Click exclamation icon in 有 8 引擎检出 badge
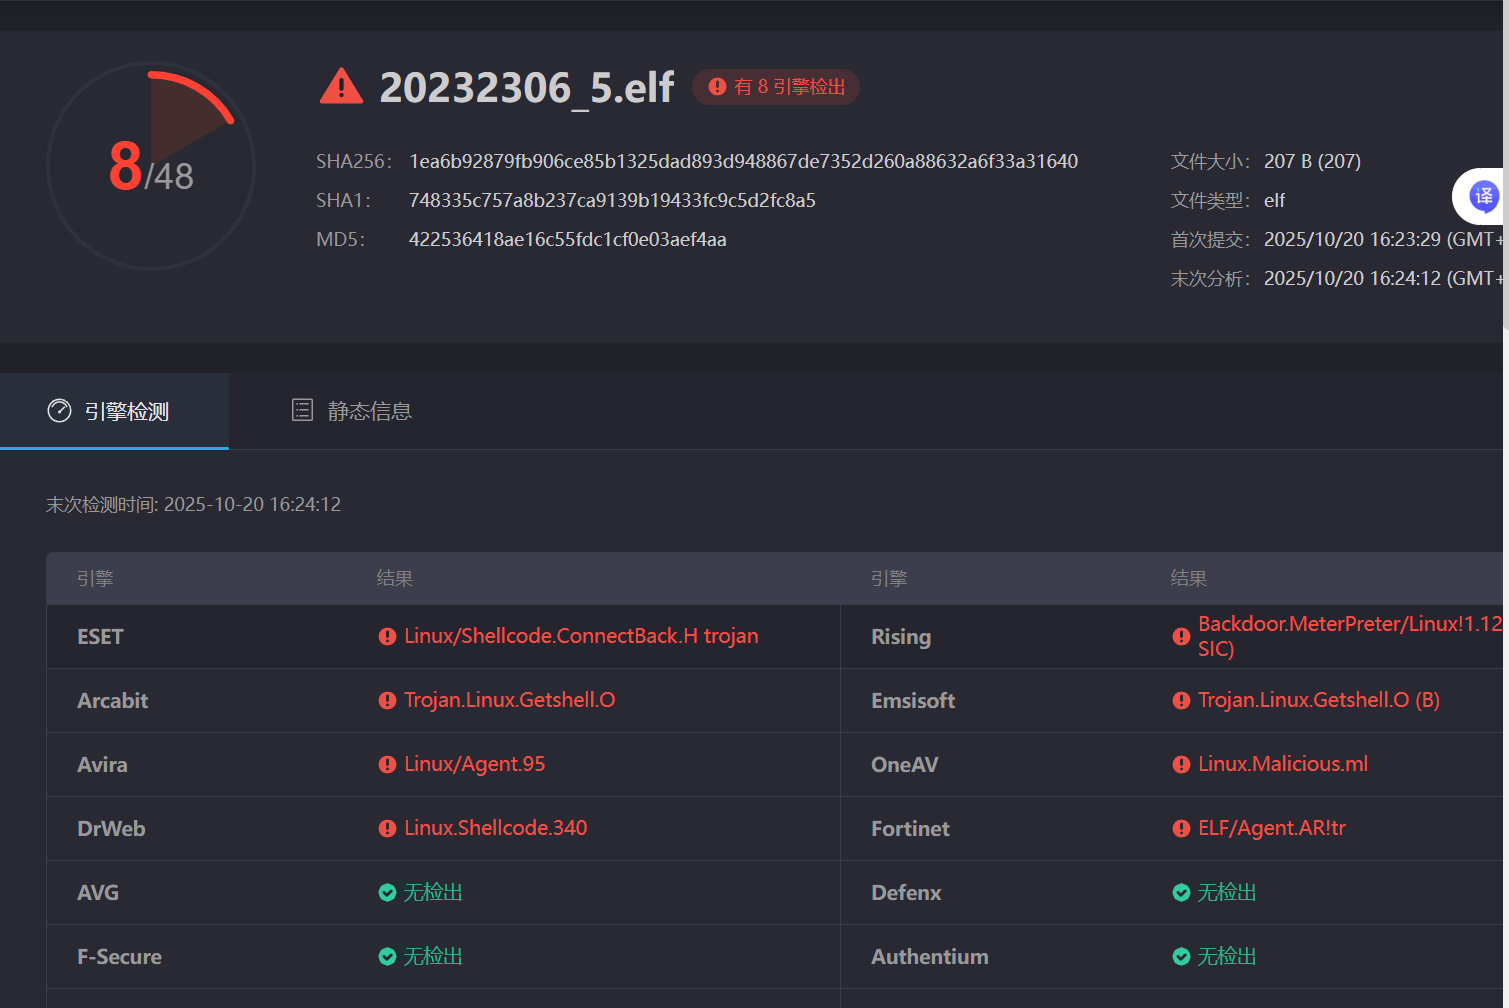The image size is (1509, 1008). click(717, 87)
